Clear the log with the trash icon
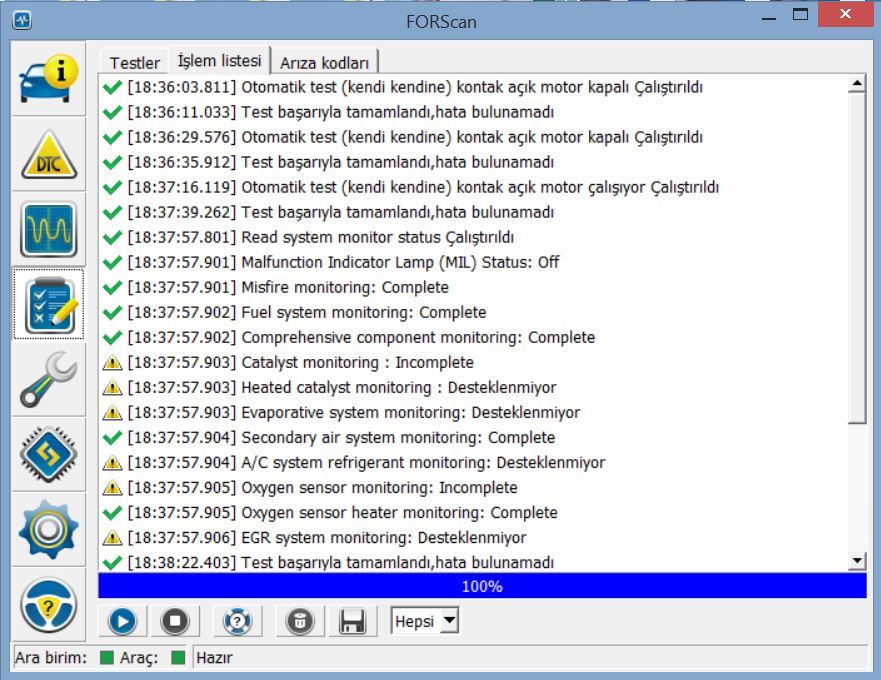The height and width of the screenshot is (680, 881). click(300, 621)
